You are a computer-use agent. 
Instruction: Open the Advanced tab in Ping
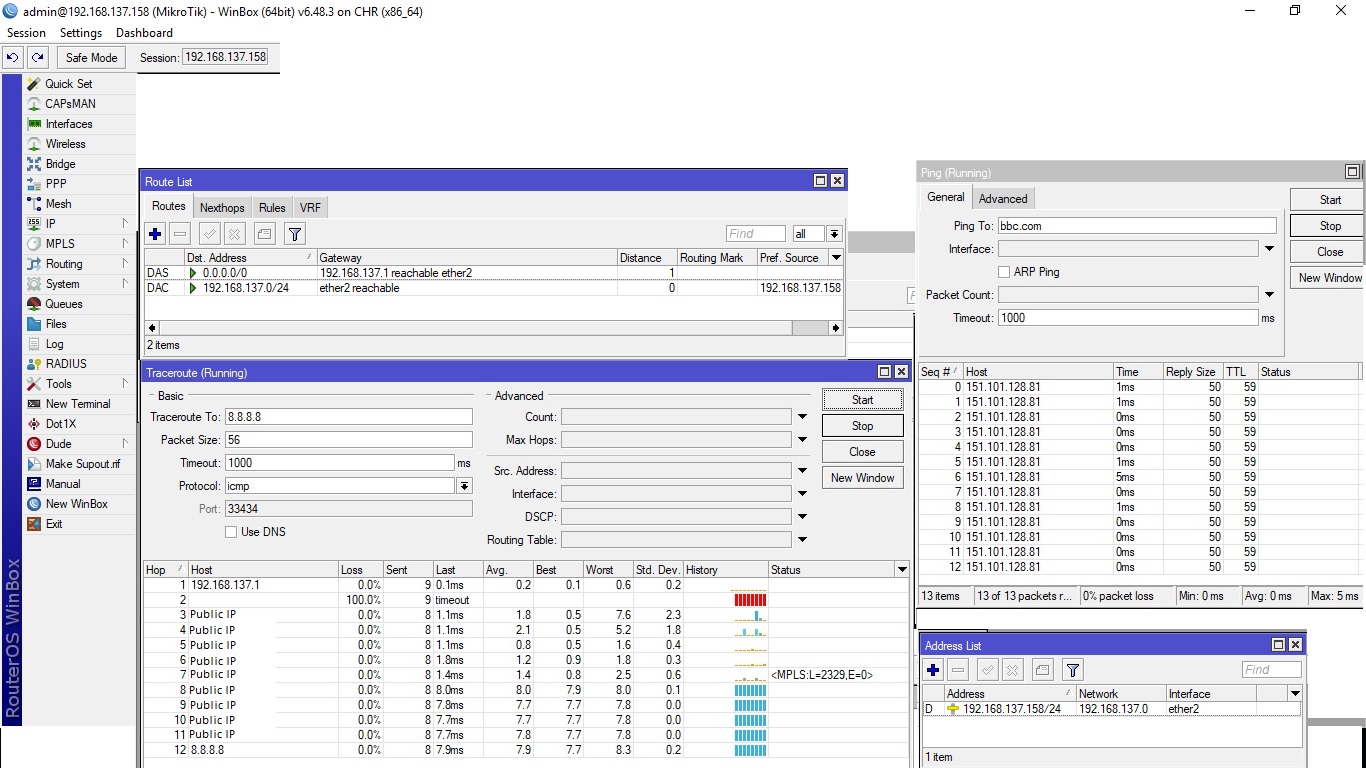1003,198
